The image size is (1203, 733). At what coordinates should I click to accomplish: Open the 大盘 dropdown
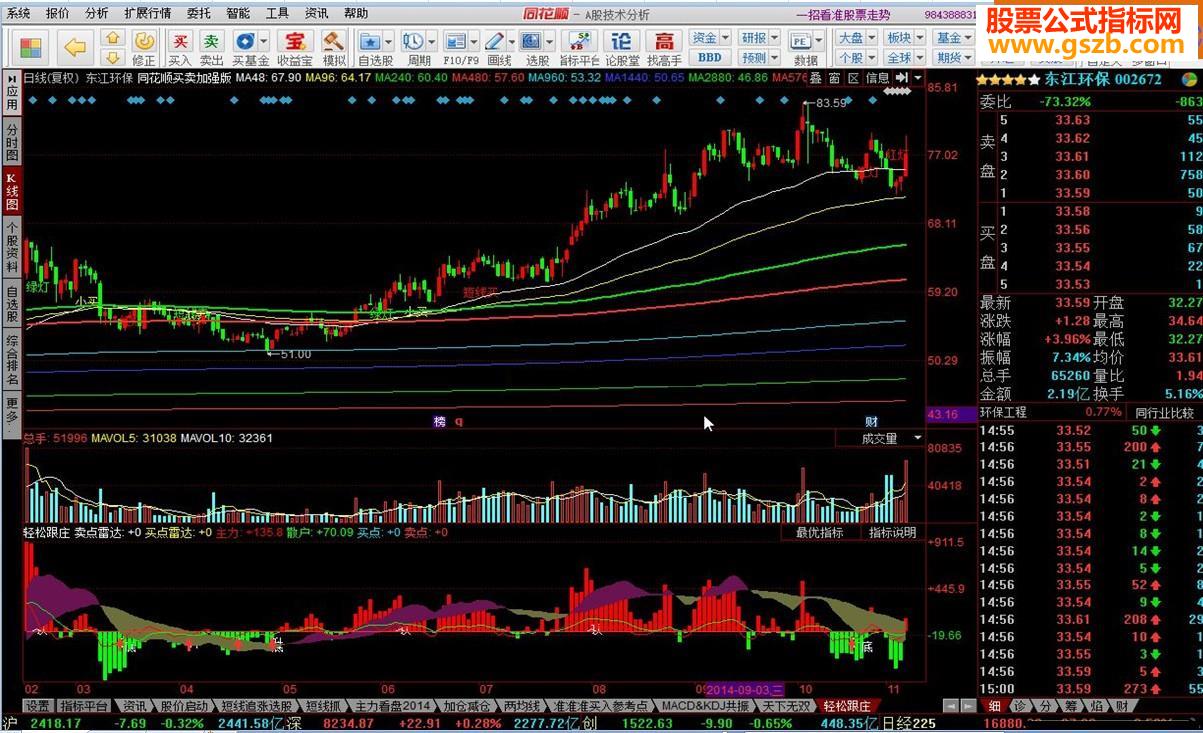(855, 38)
